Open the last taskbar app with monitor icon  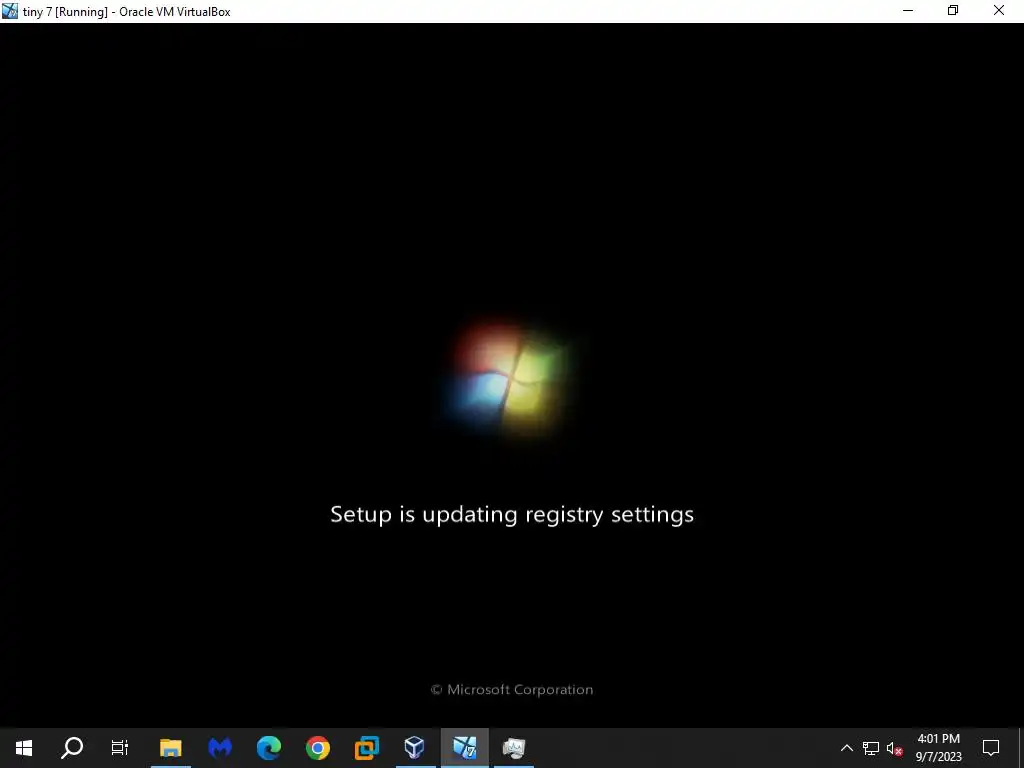pos(514,748)
